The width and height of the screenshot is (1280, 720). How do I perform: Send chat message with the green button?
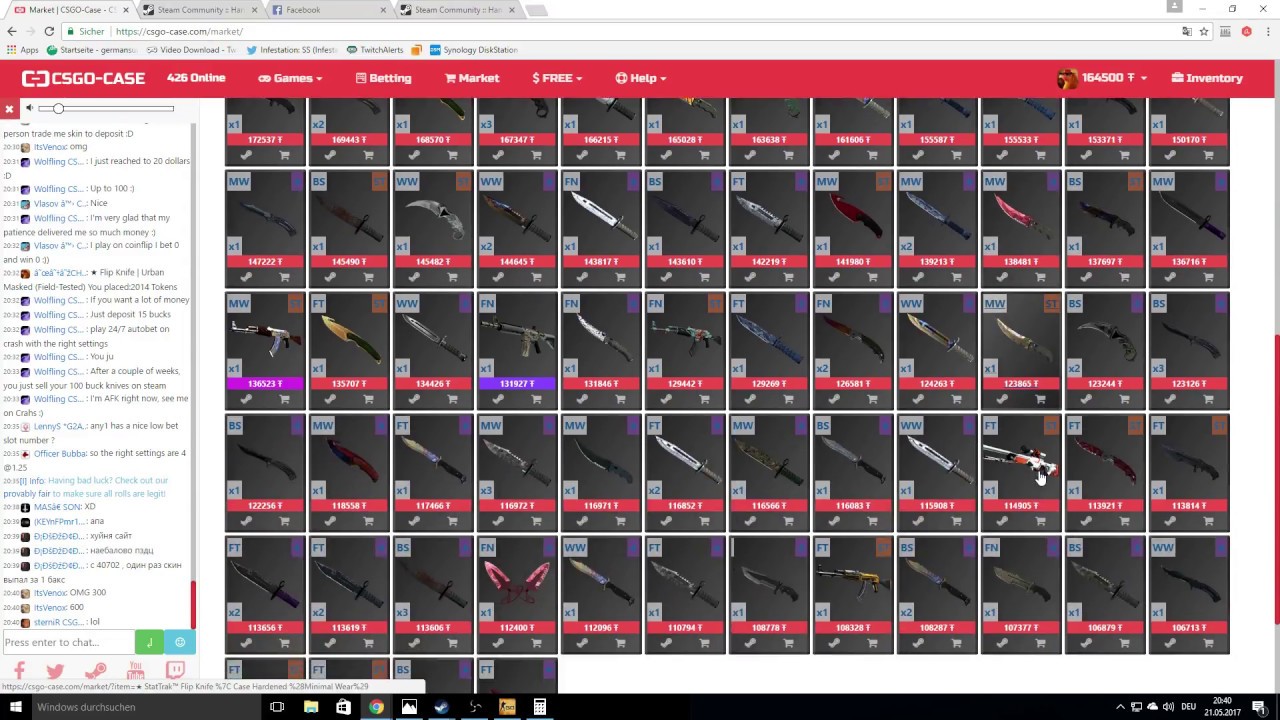149,642
